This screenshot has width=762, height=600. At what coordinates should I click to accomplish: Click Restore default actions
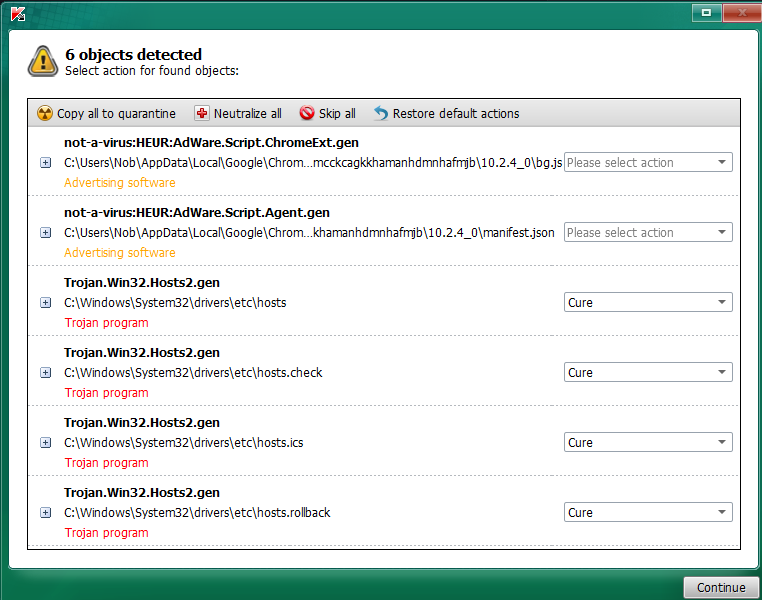[447, 113]
